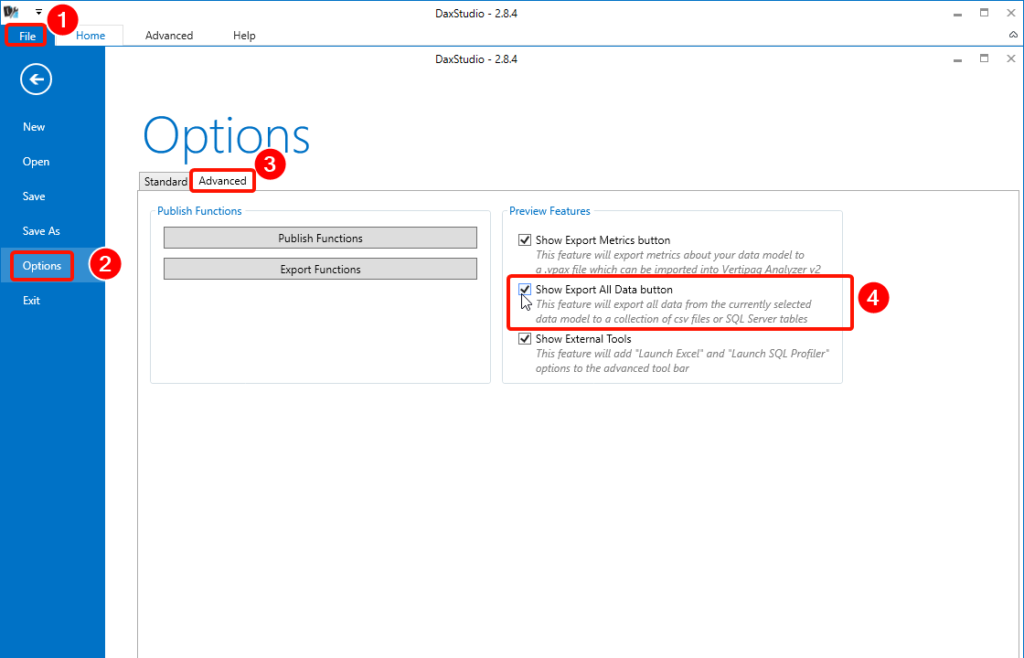Toggle Show Export All Data button checkbox
This screenshot has height=658, width=1024.
click(524, 289)
